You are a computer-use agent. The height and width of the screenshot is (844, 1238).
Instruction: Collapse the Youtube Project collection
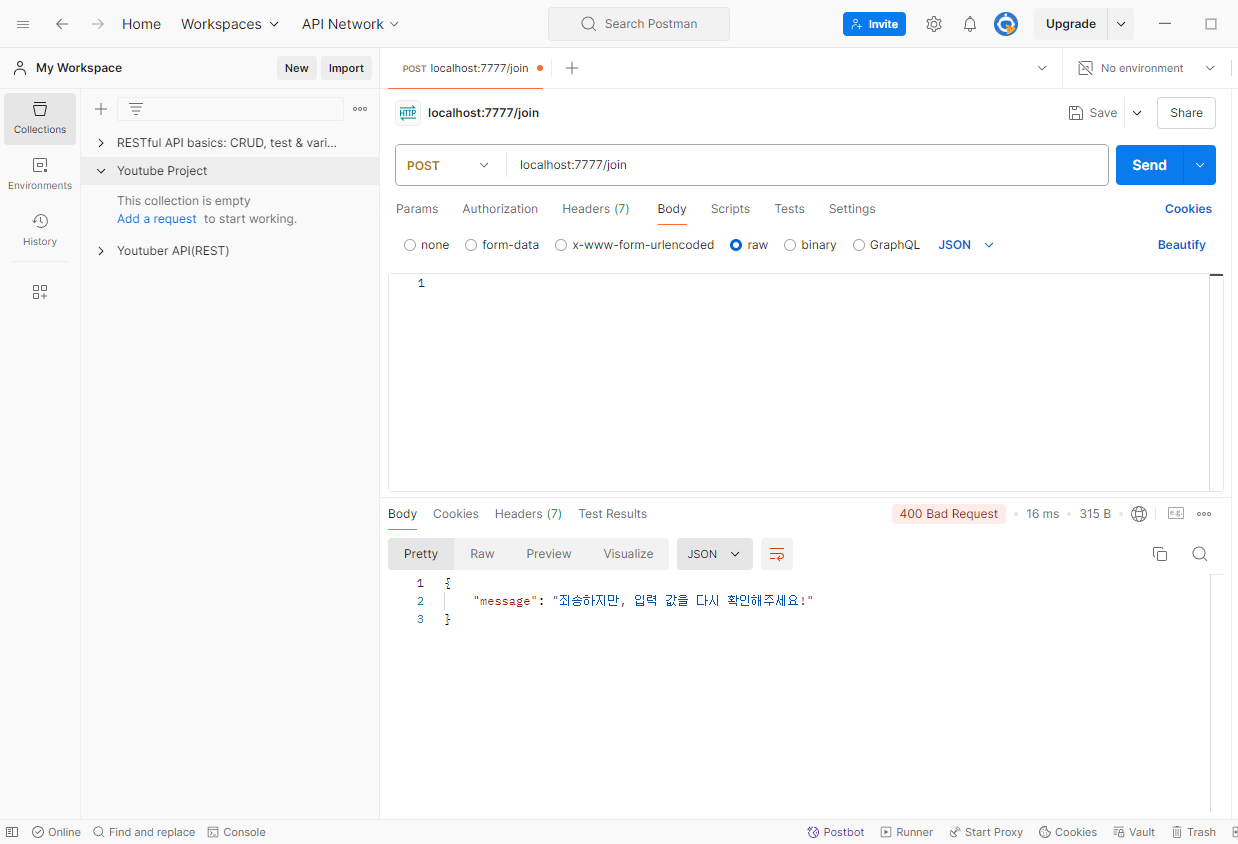point(101,171)
